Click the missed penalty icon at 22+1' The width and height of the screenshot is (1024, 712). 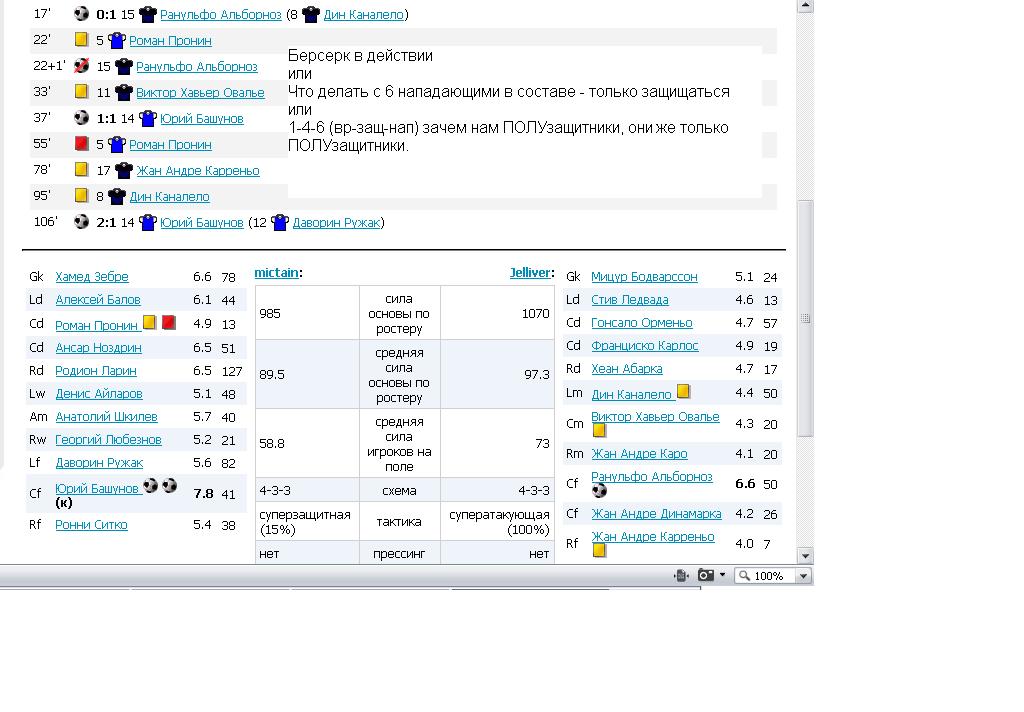point(82,66)
